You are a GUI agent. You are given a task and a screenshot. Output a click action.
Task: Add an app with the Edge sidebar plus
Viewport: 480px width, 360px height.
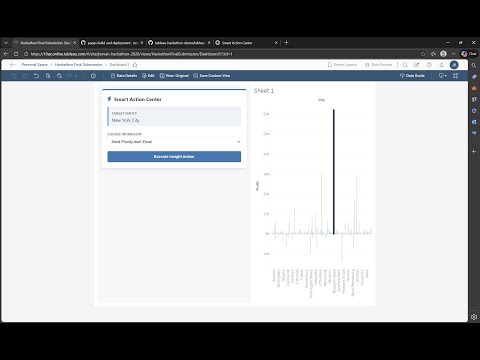[474, 151]
